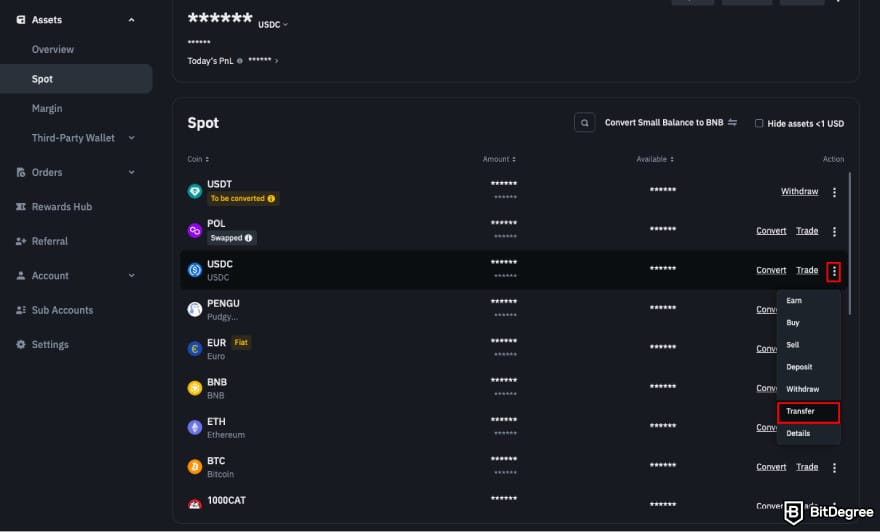Click the USDC coin icon
The height and width of the screenshot is (532, 880).
point(195,270)
